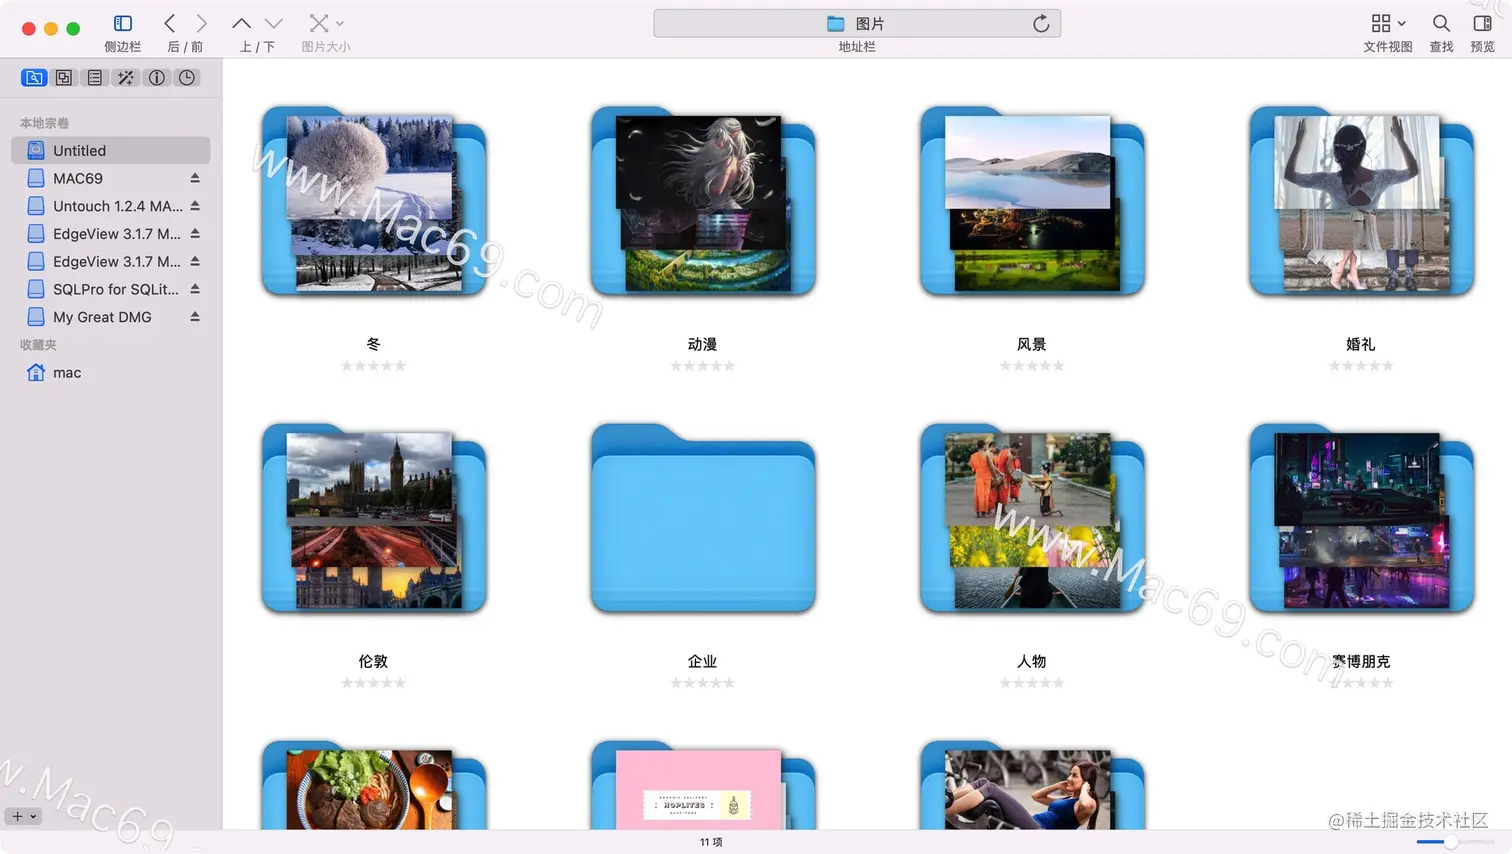Open the mac home folder

click(111, 372)
